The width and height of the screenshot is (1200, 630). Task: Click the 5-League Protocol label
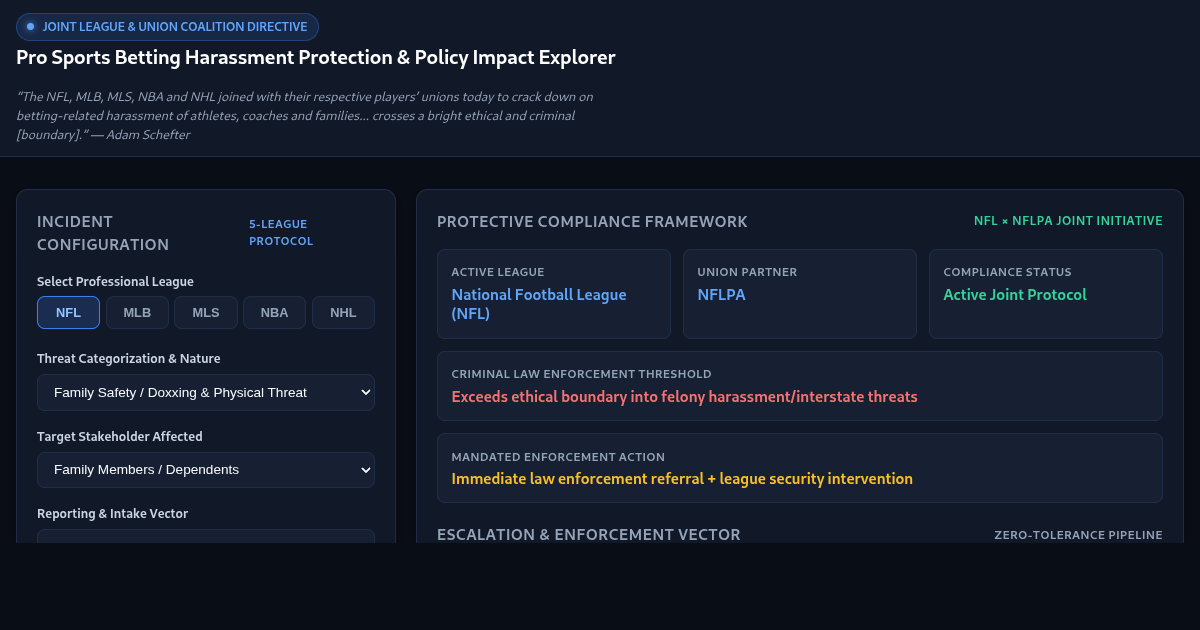[x=281, y=233]
